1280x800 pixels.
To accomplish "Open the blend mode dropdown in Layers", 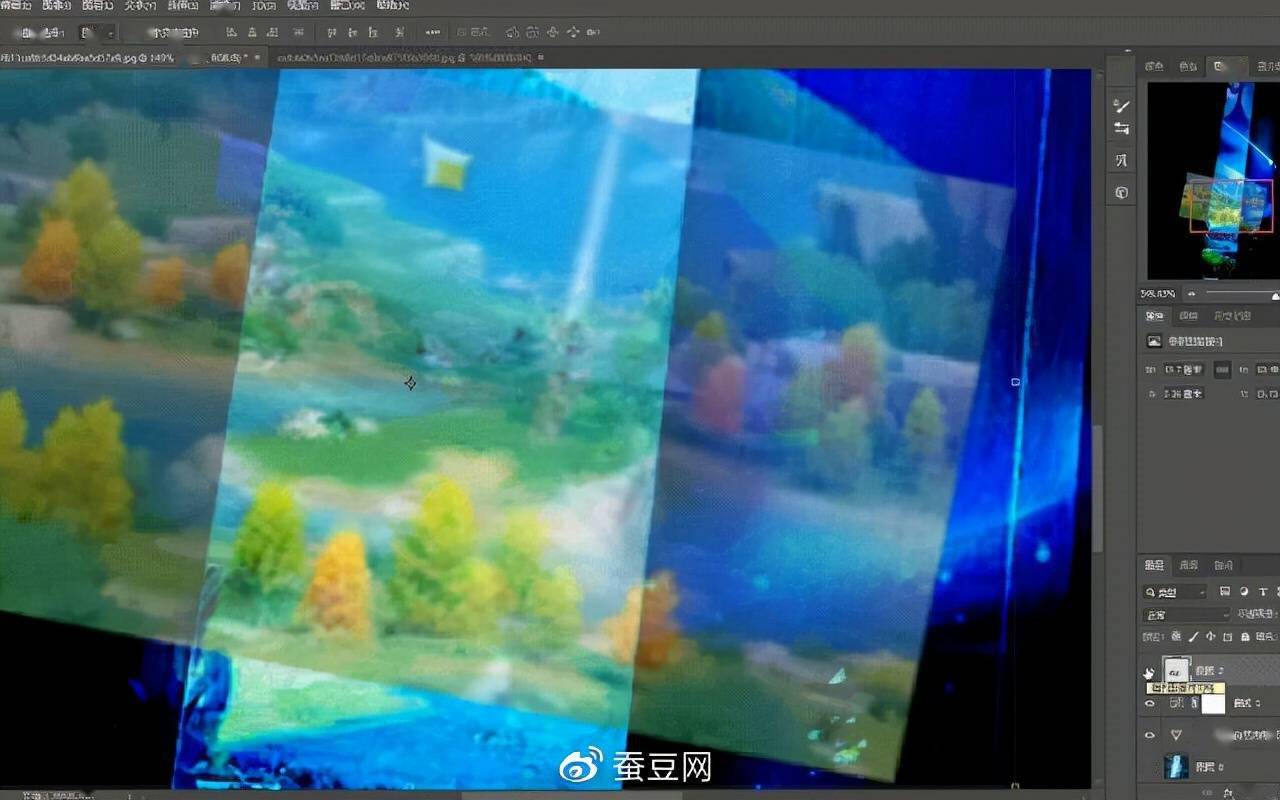I will 1187,614.
